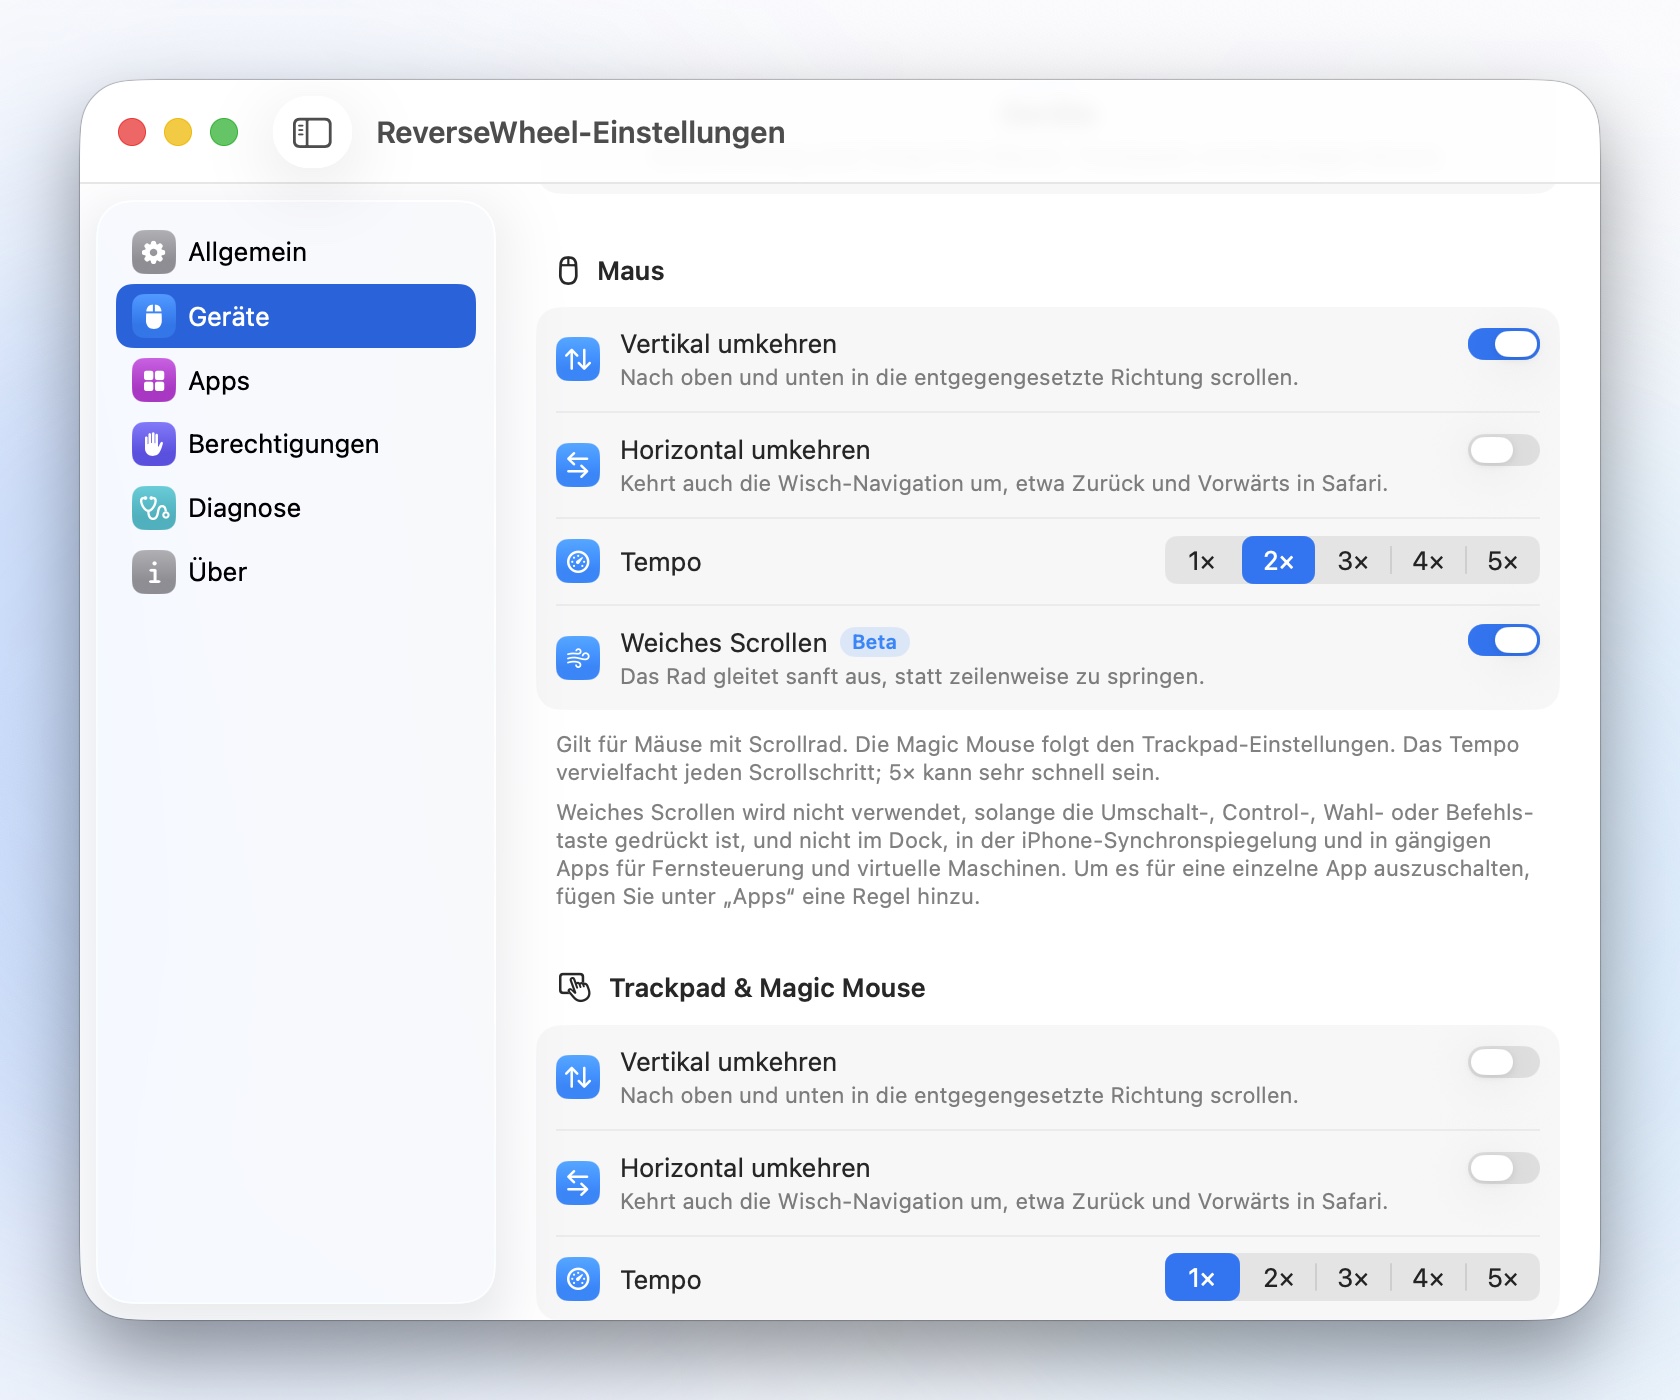Image resolution: width=1680 pixels, height=1400 pixels.
Task: Click the Über info icon
Action: (154, 572)
